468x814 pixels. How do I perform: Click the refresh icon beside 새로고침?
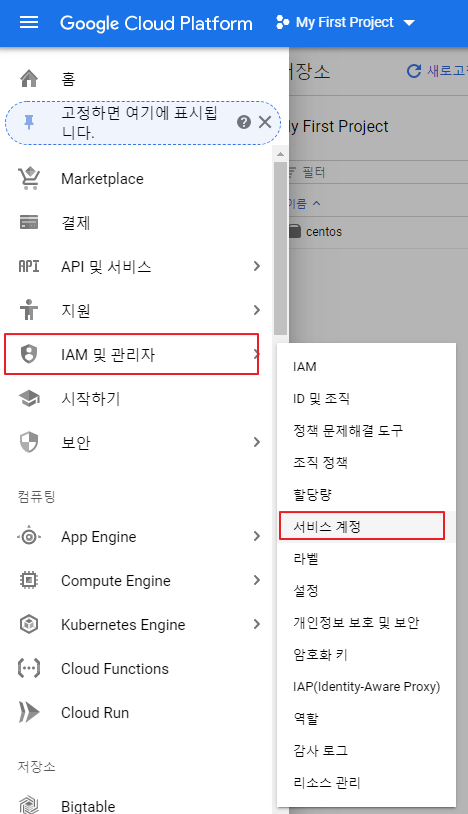[414, 71]
